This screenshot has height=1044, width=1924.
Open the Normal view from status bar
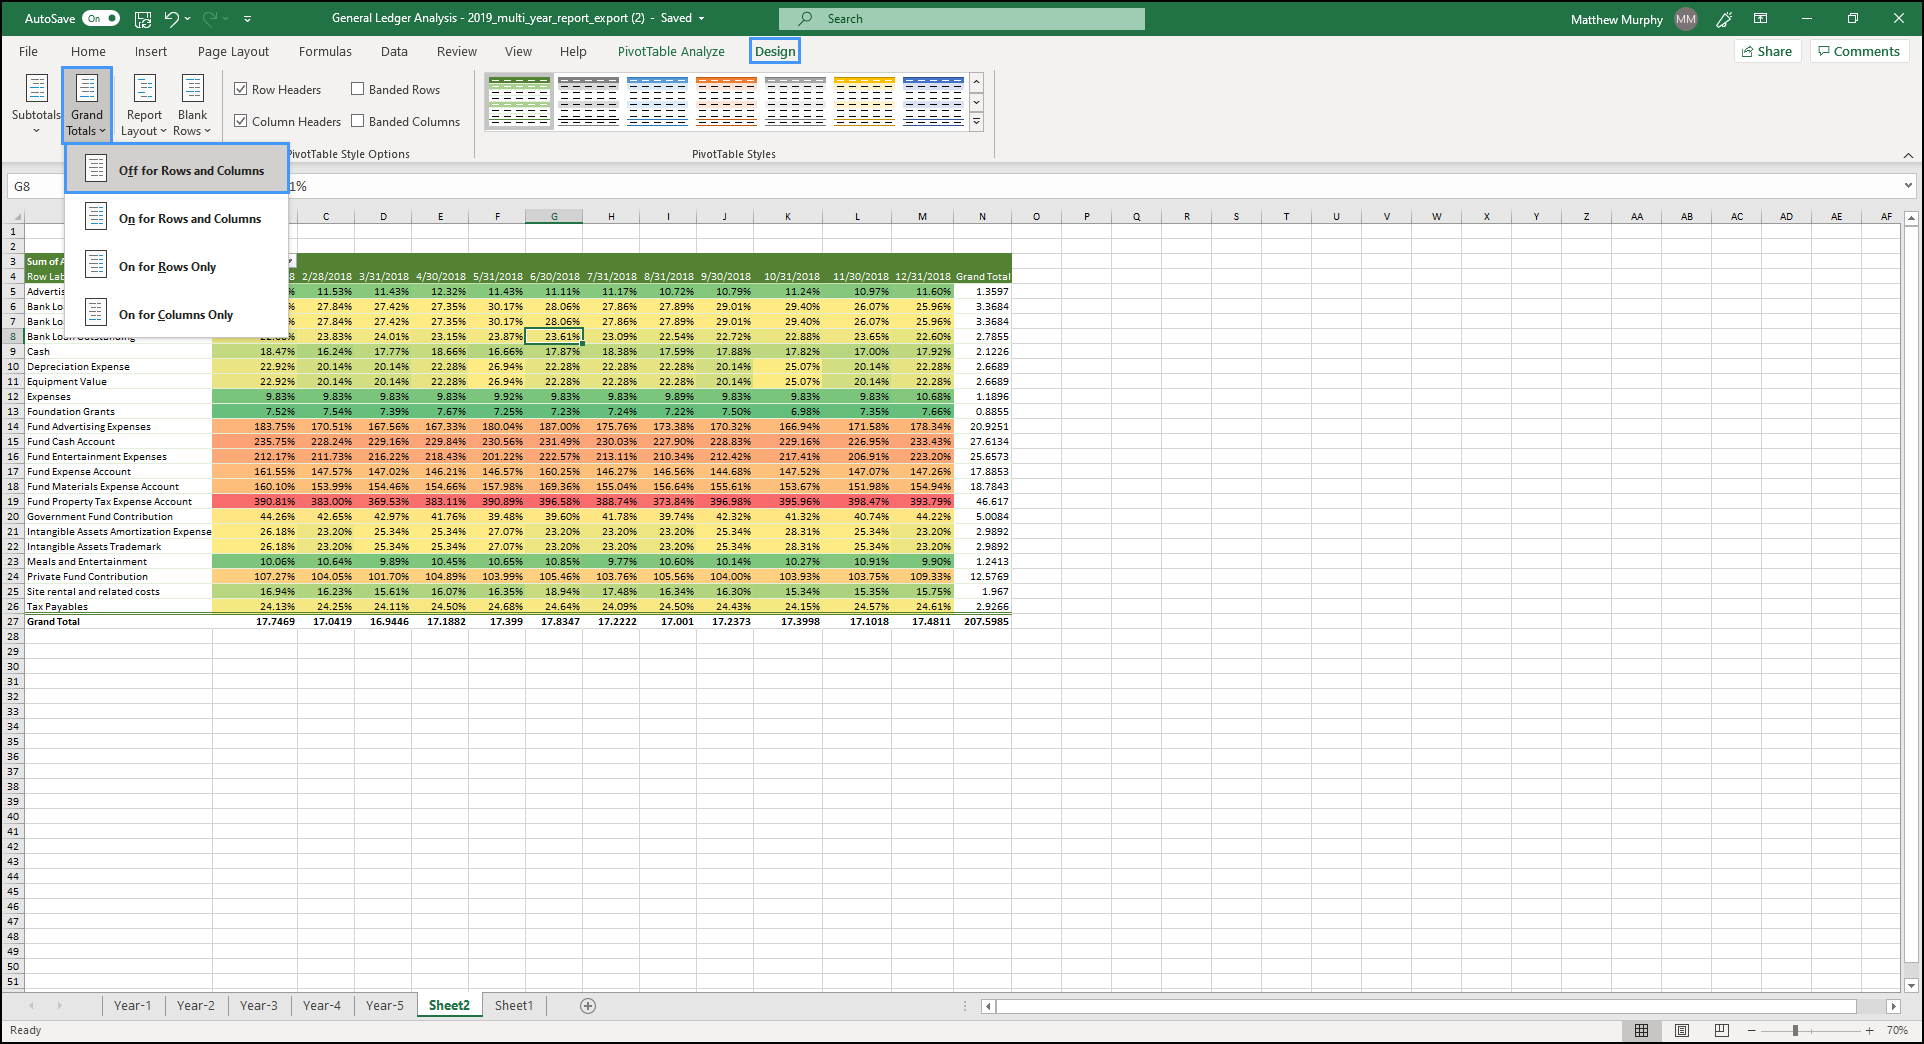coord(1641,1030)
